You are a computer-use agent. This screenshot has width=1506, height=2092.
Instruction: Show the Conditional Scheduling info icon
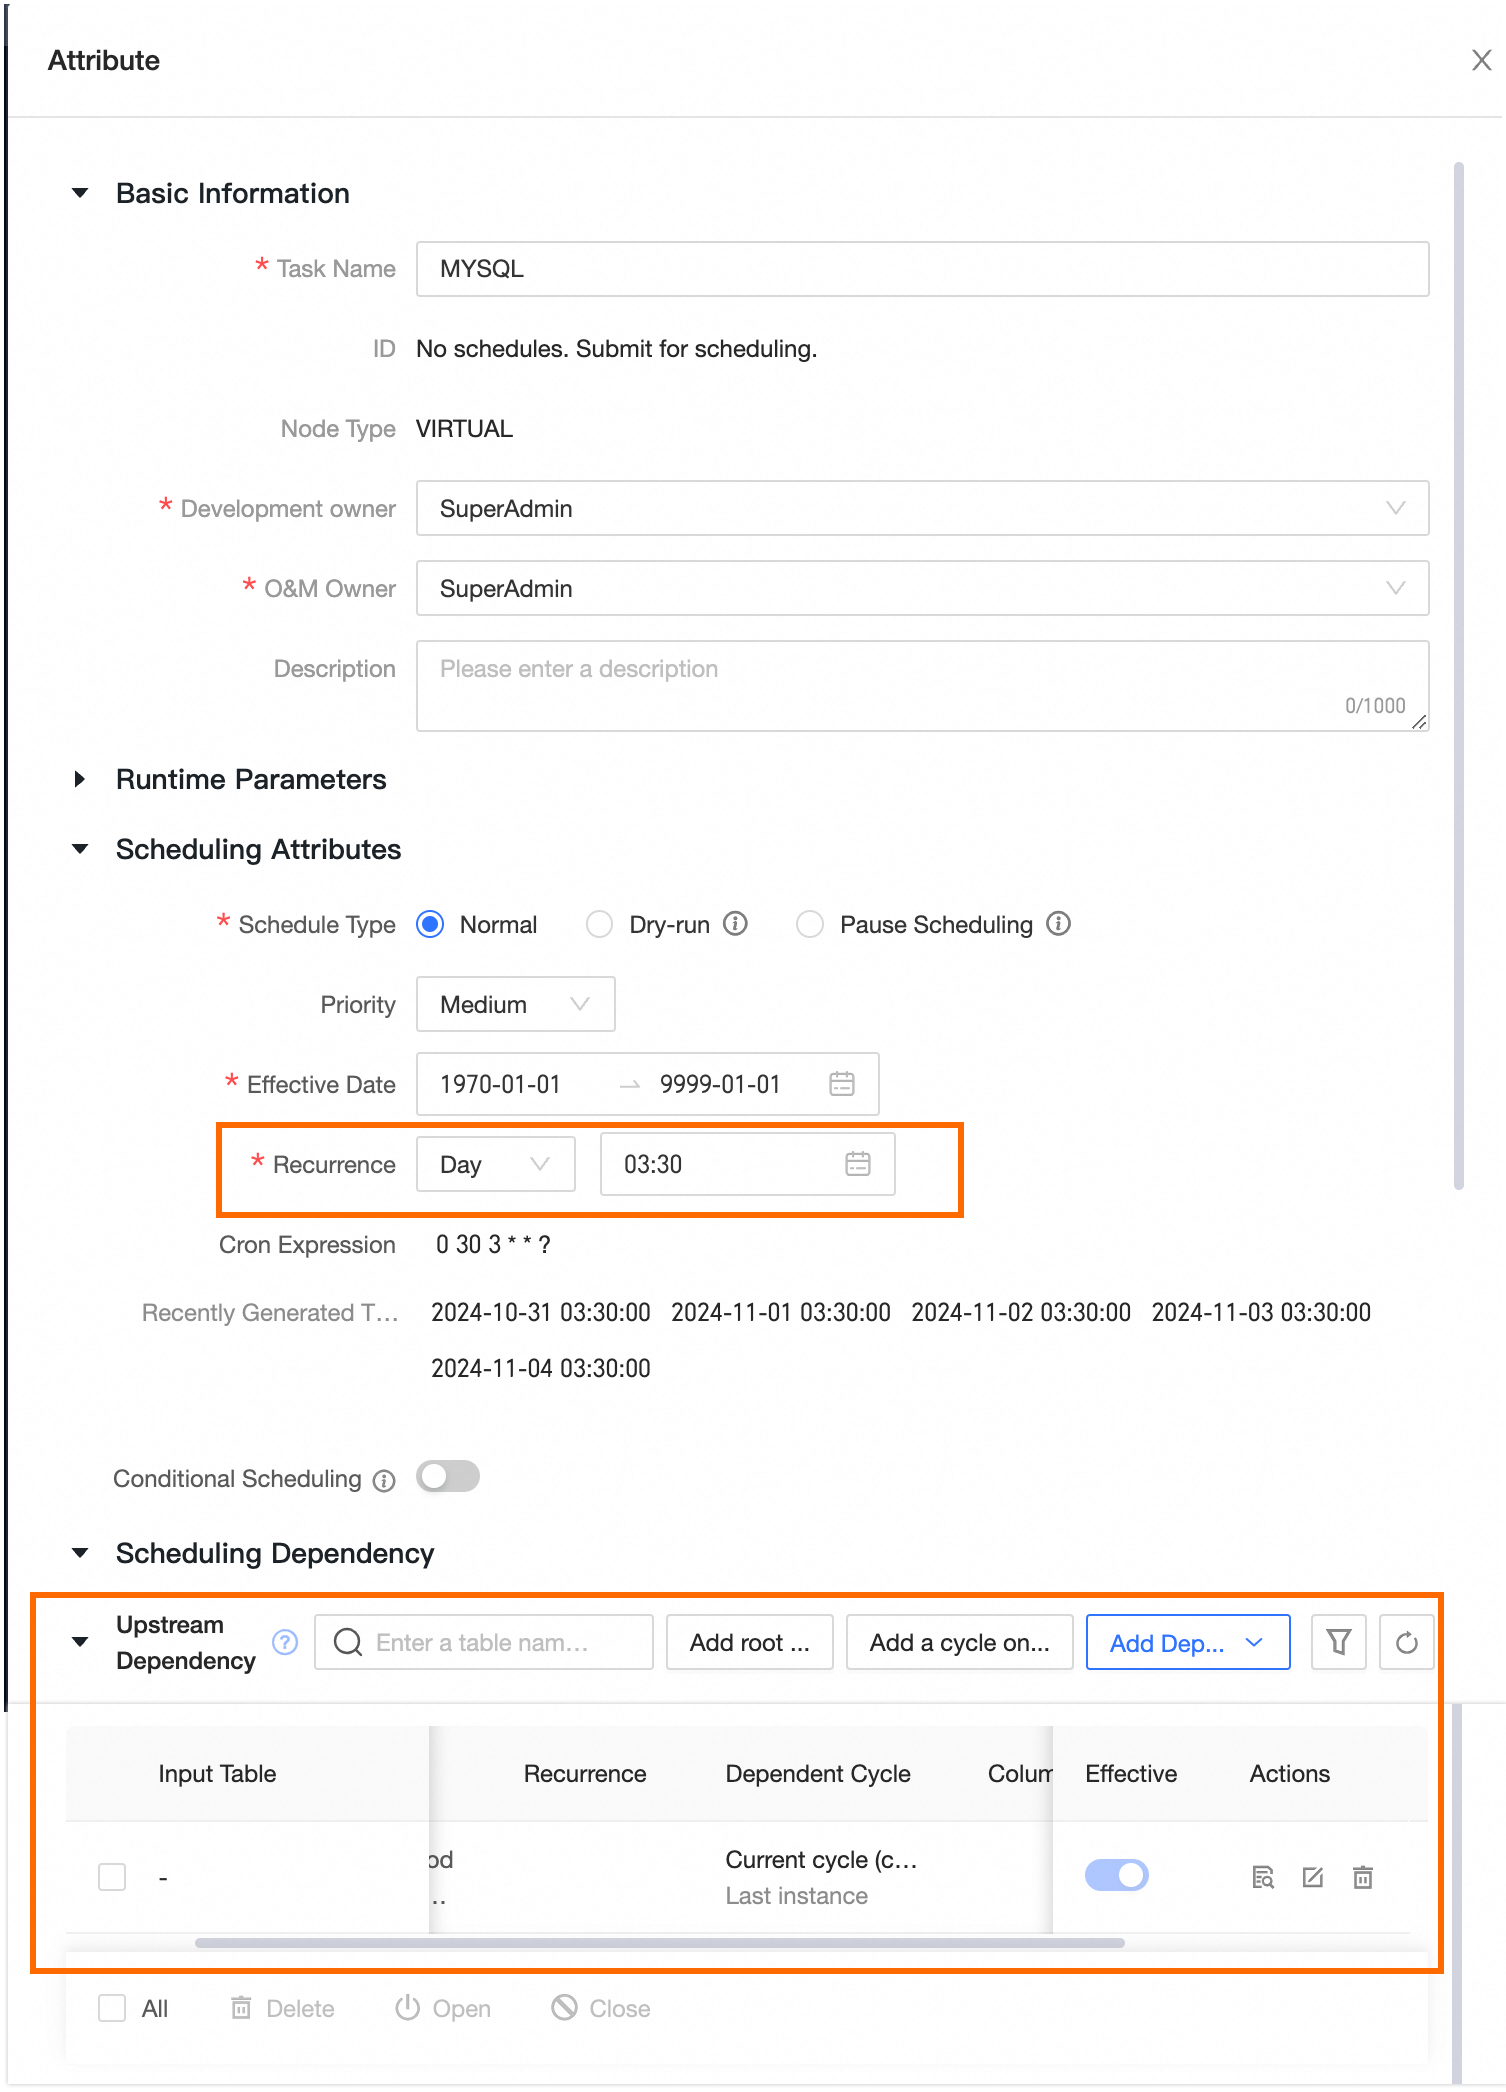tap(384, 1481)
